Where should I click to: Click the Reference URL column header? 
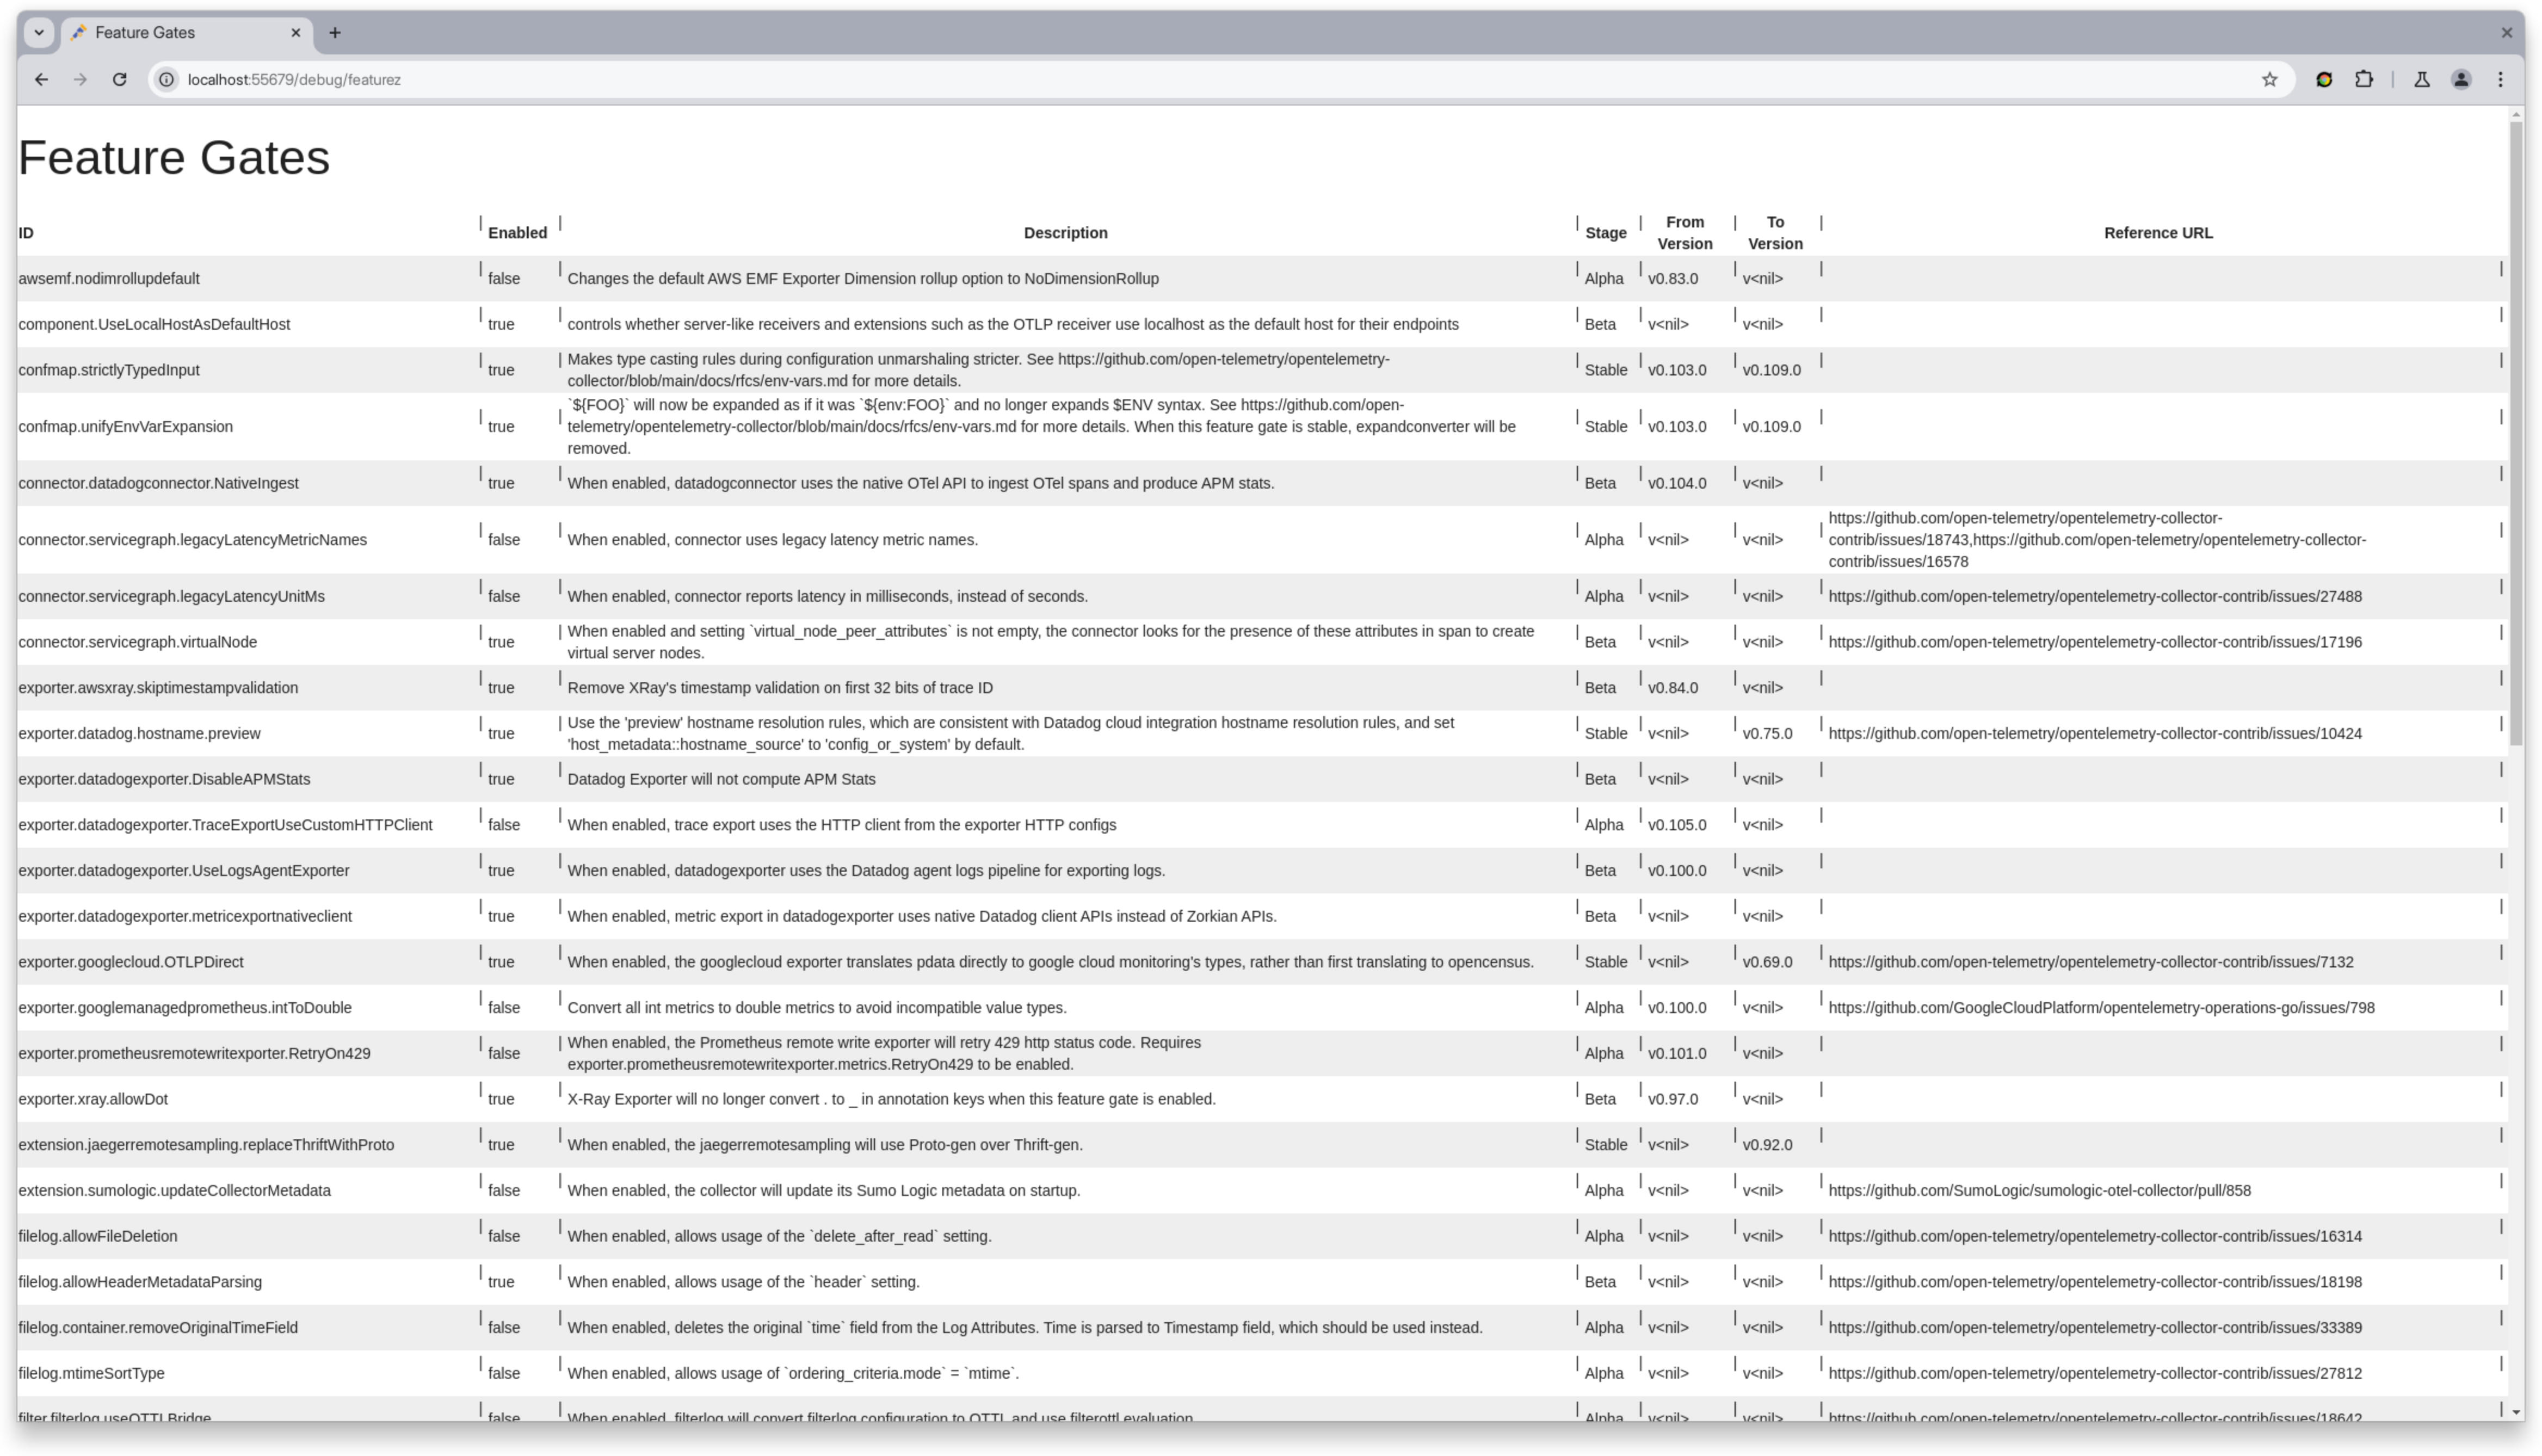point(2158,233)
